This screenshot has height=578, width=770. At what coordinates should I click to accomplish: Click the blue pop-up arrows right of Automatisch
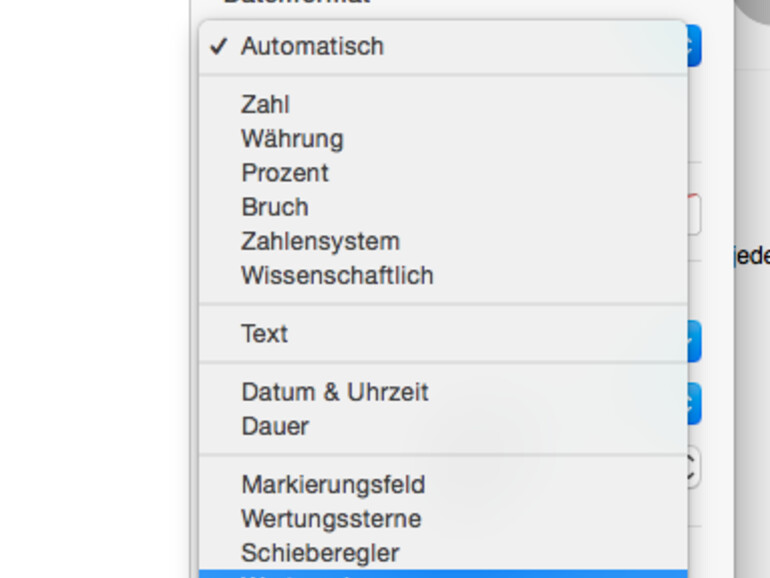[694, 46]
